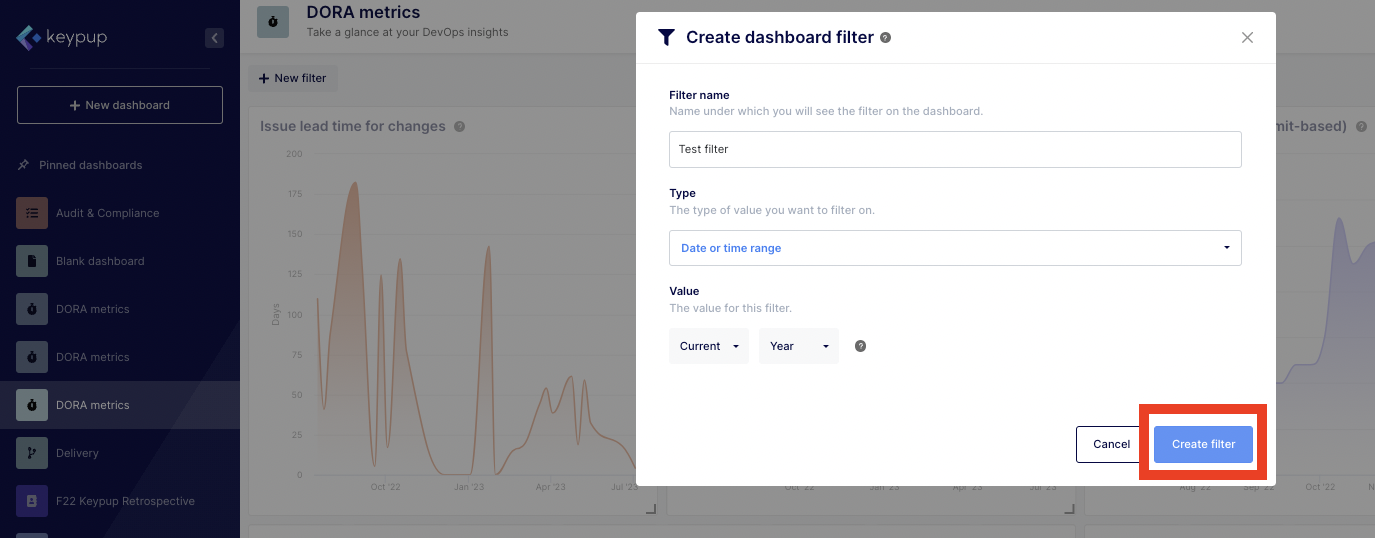1375x538 pixels.
Task: Click help icon next to Issue lead time title
Action: click(460, 127)
